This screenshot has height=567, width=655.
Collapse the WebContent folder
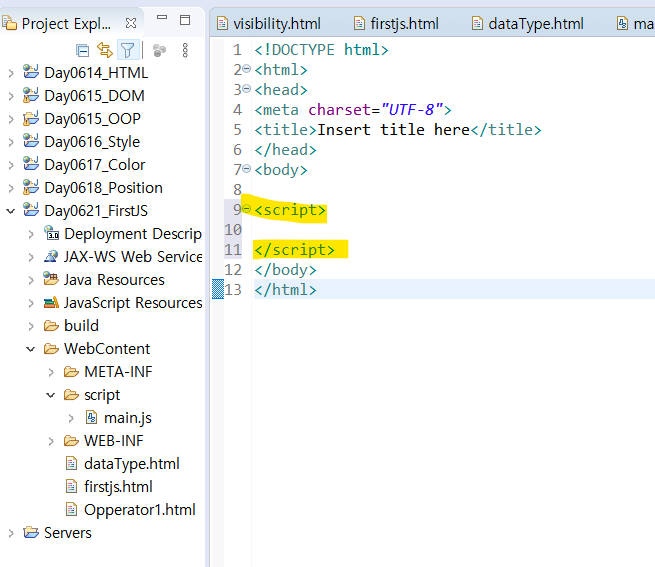click(30, 349)
